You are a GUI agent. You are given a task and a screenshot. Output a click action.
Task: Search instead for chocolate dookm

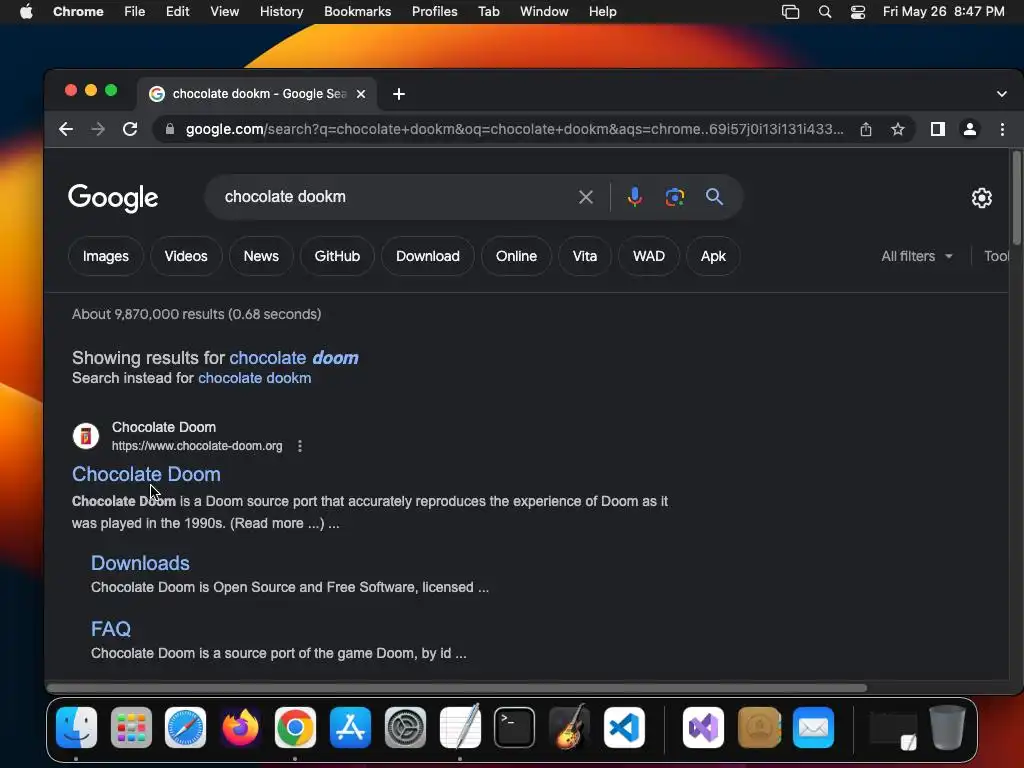[255, 378]
